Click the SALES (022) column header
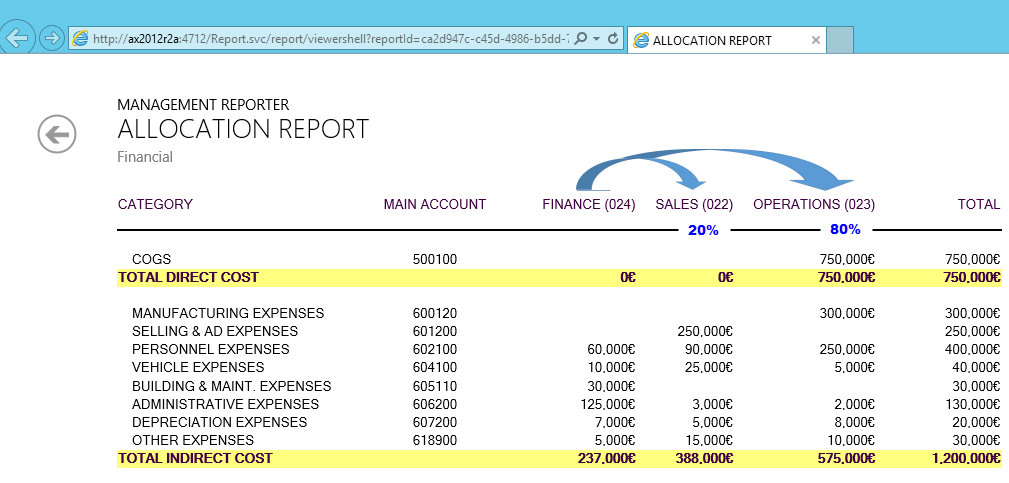Viewport: 1009px width, 483px height. point(694,204)
